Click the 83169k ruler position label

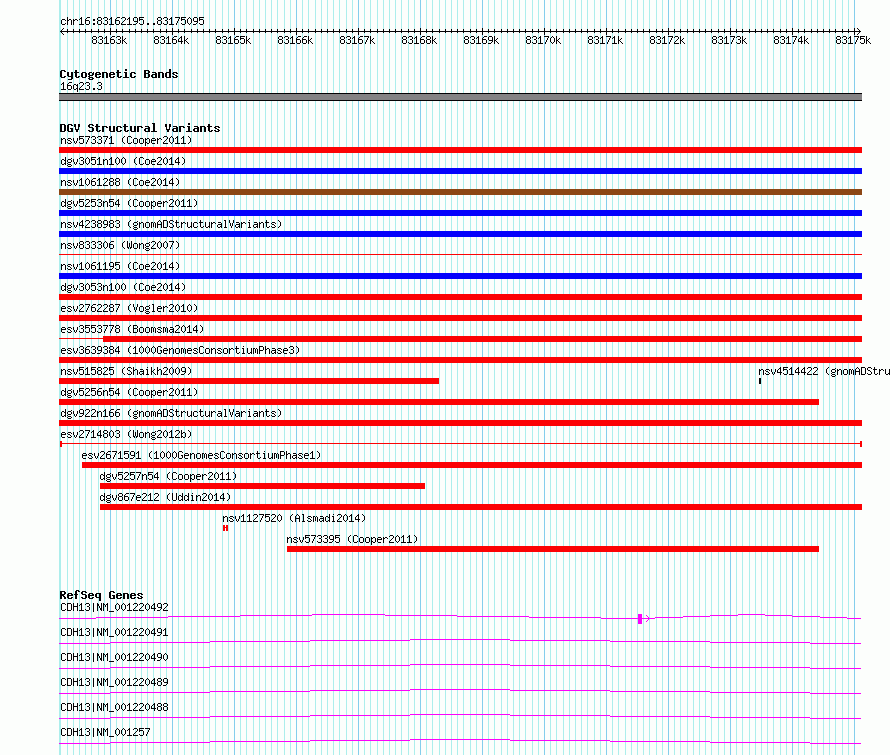(x=481, y=40)
